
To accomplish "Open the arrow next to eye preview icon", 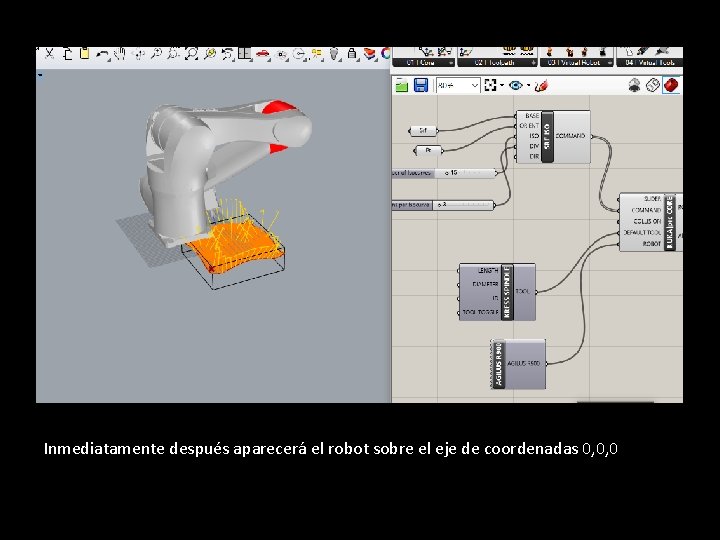I will [x=529, y=85].
